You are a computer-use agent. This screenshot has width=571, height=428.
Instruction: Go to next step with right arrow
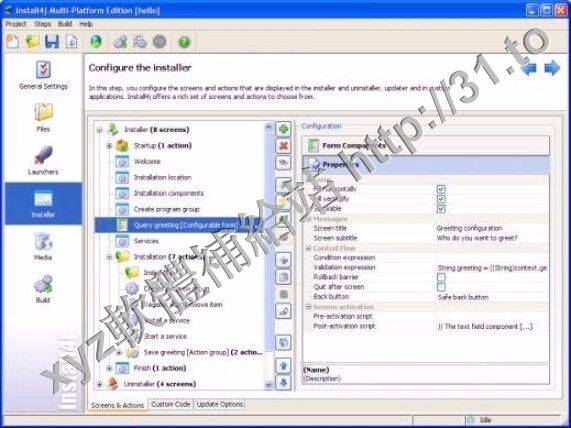pos(552,68)
